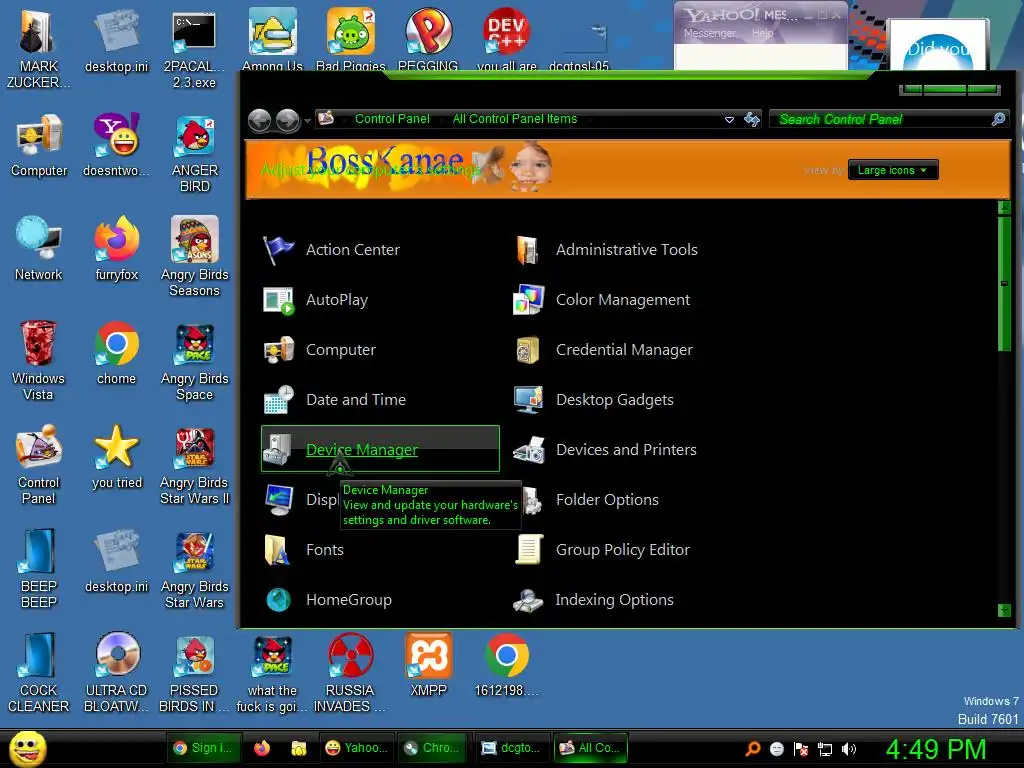Click the taskbar clock showing 4:49 PM
The height and width of the screenshot is (768, 1024).
(935, 749)
